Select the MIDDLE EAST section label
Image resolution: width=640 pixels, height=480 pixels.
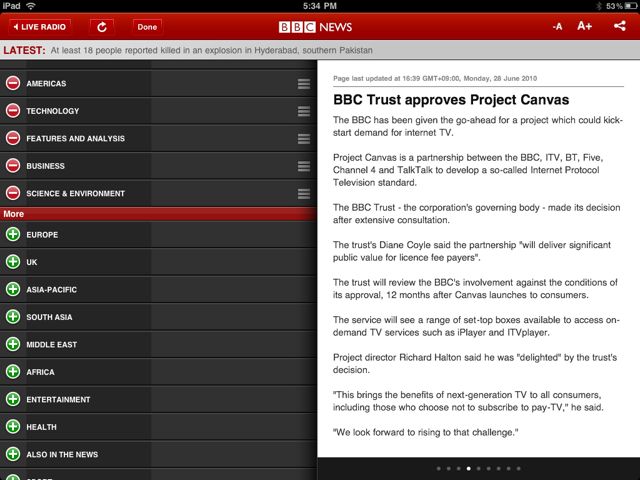coord(51,344)
